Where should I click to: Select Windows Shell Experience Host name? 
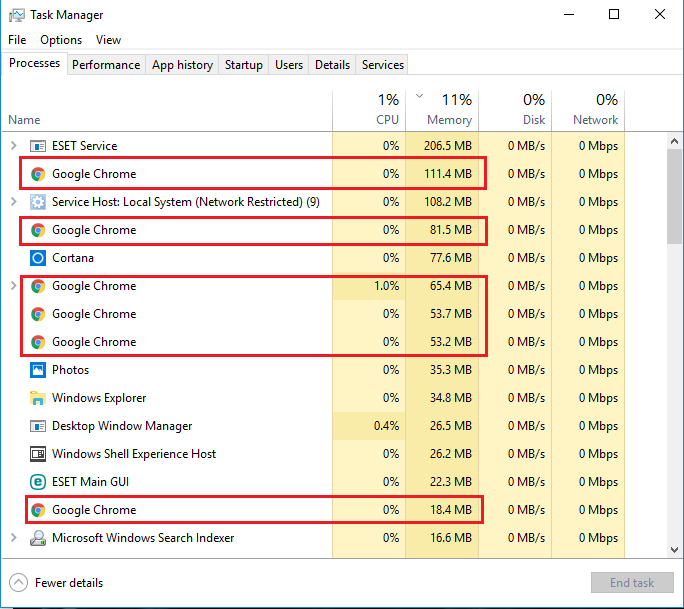(134, 454)
